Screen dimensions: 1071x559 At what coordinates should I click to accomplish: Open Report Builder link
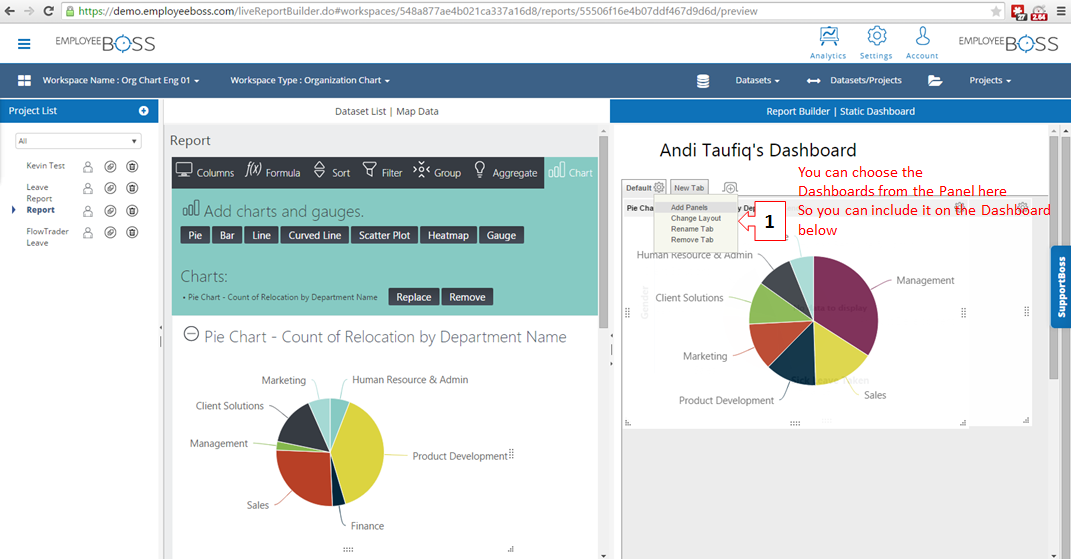point(798,111)
